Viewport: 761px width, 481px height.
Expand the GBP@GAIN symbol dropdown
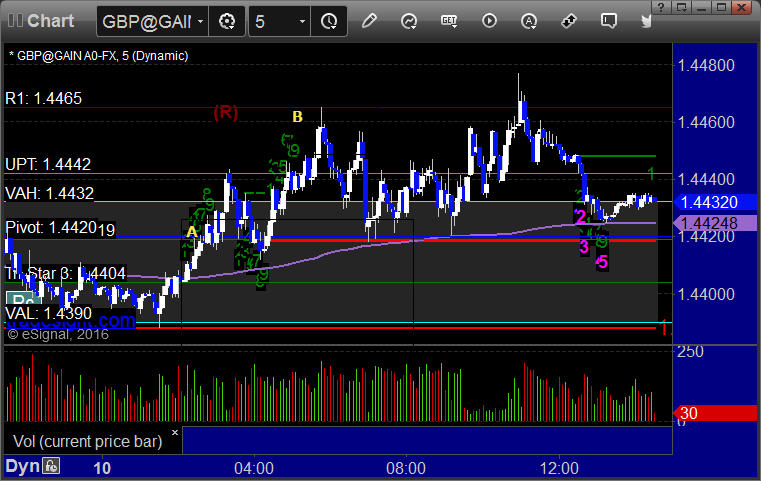200,21
